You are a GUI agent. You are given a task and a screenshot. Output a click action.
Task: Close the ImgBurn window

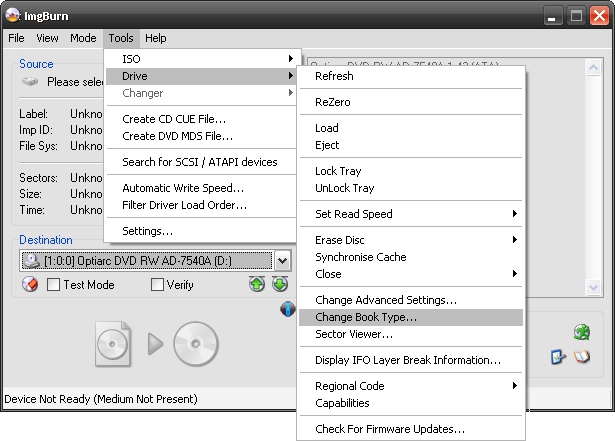599,16
